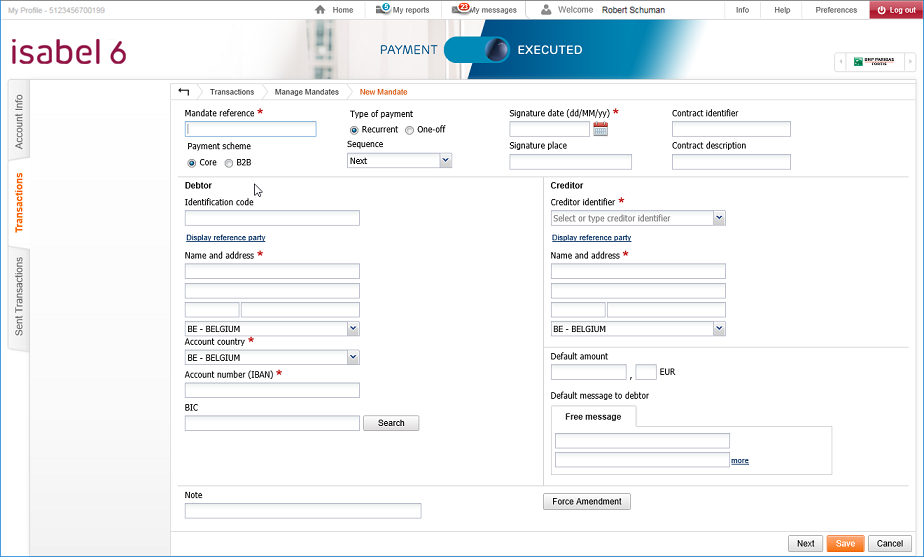The height and width of the screenshot is (557, 924).
Task: Open Preferences in top bar
Action: click(x=836, y=10)
